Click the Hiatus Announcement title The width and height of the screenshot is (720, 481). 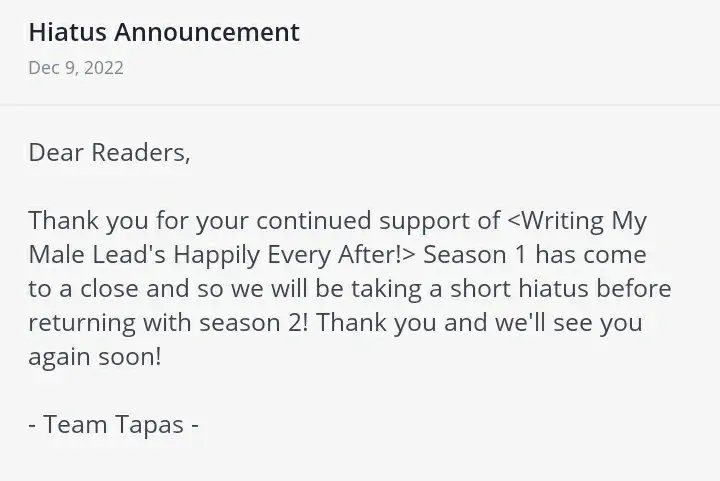[x=164, y=32]
